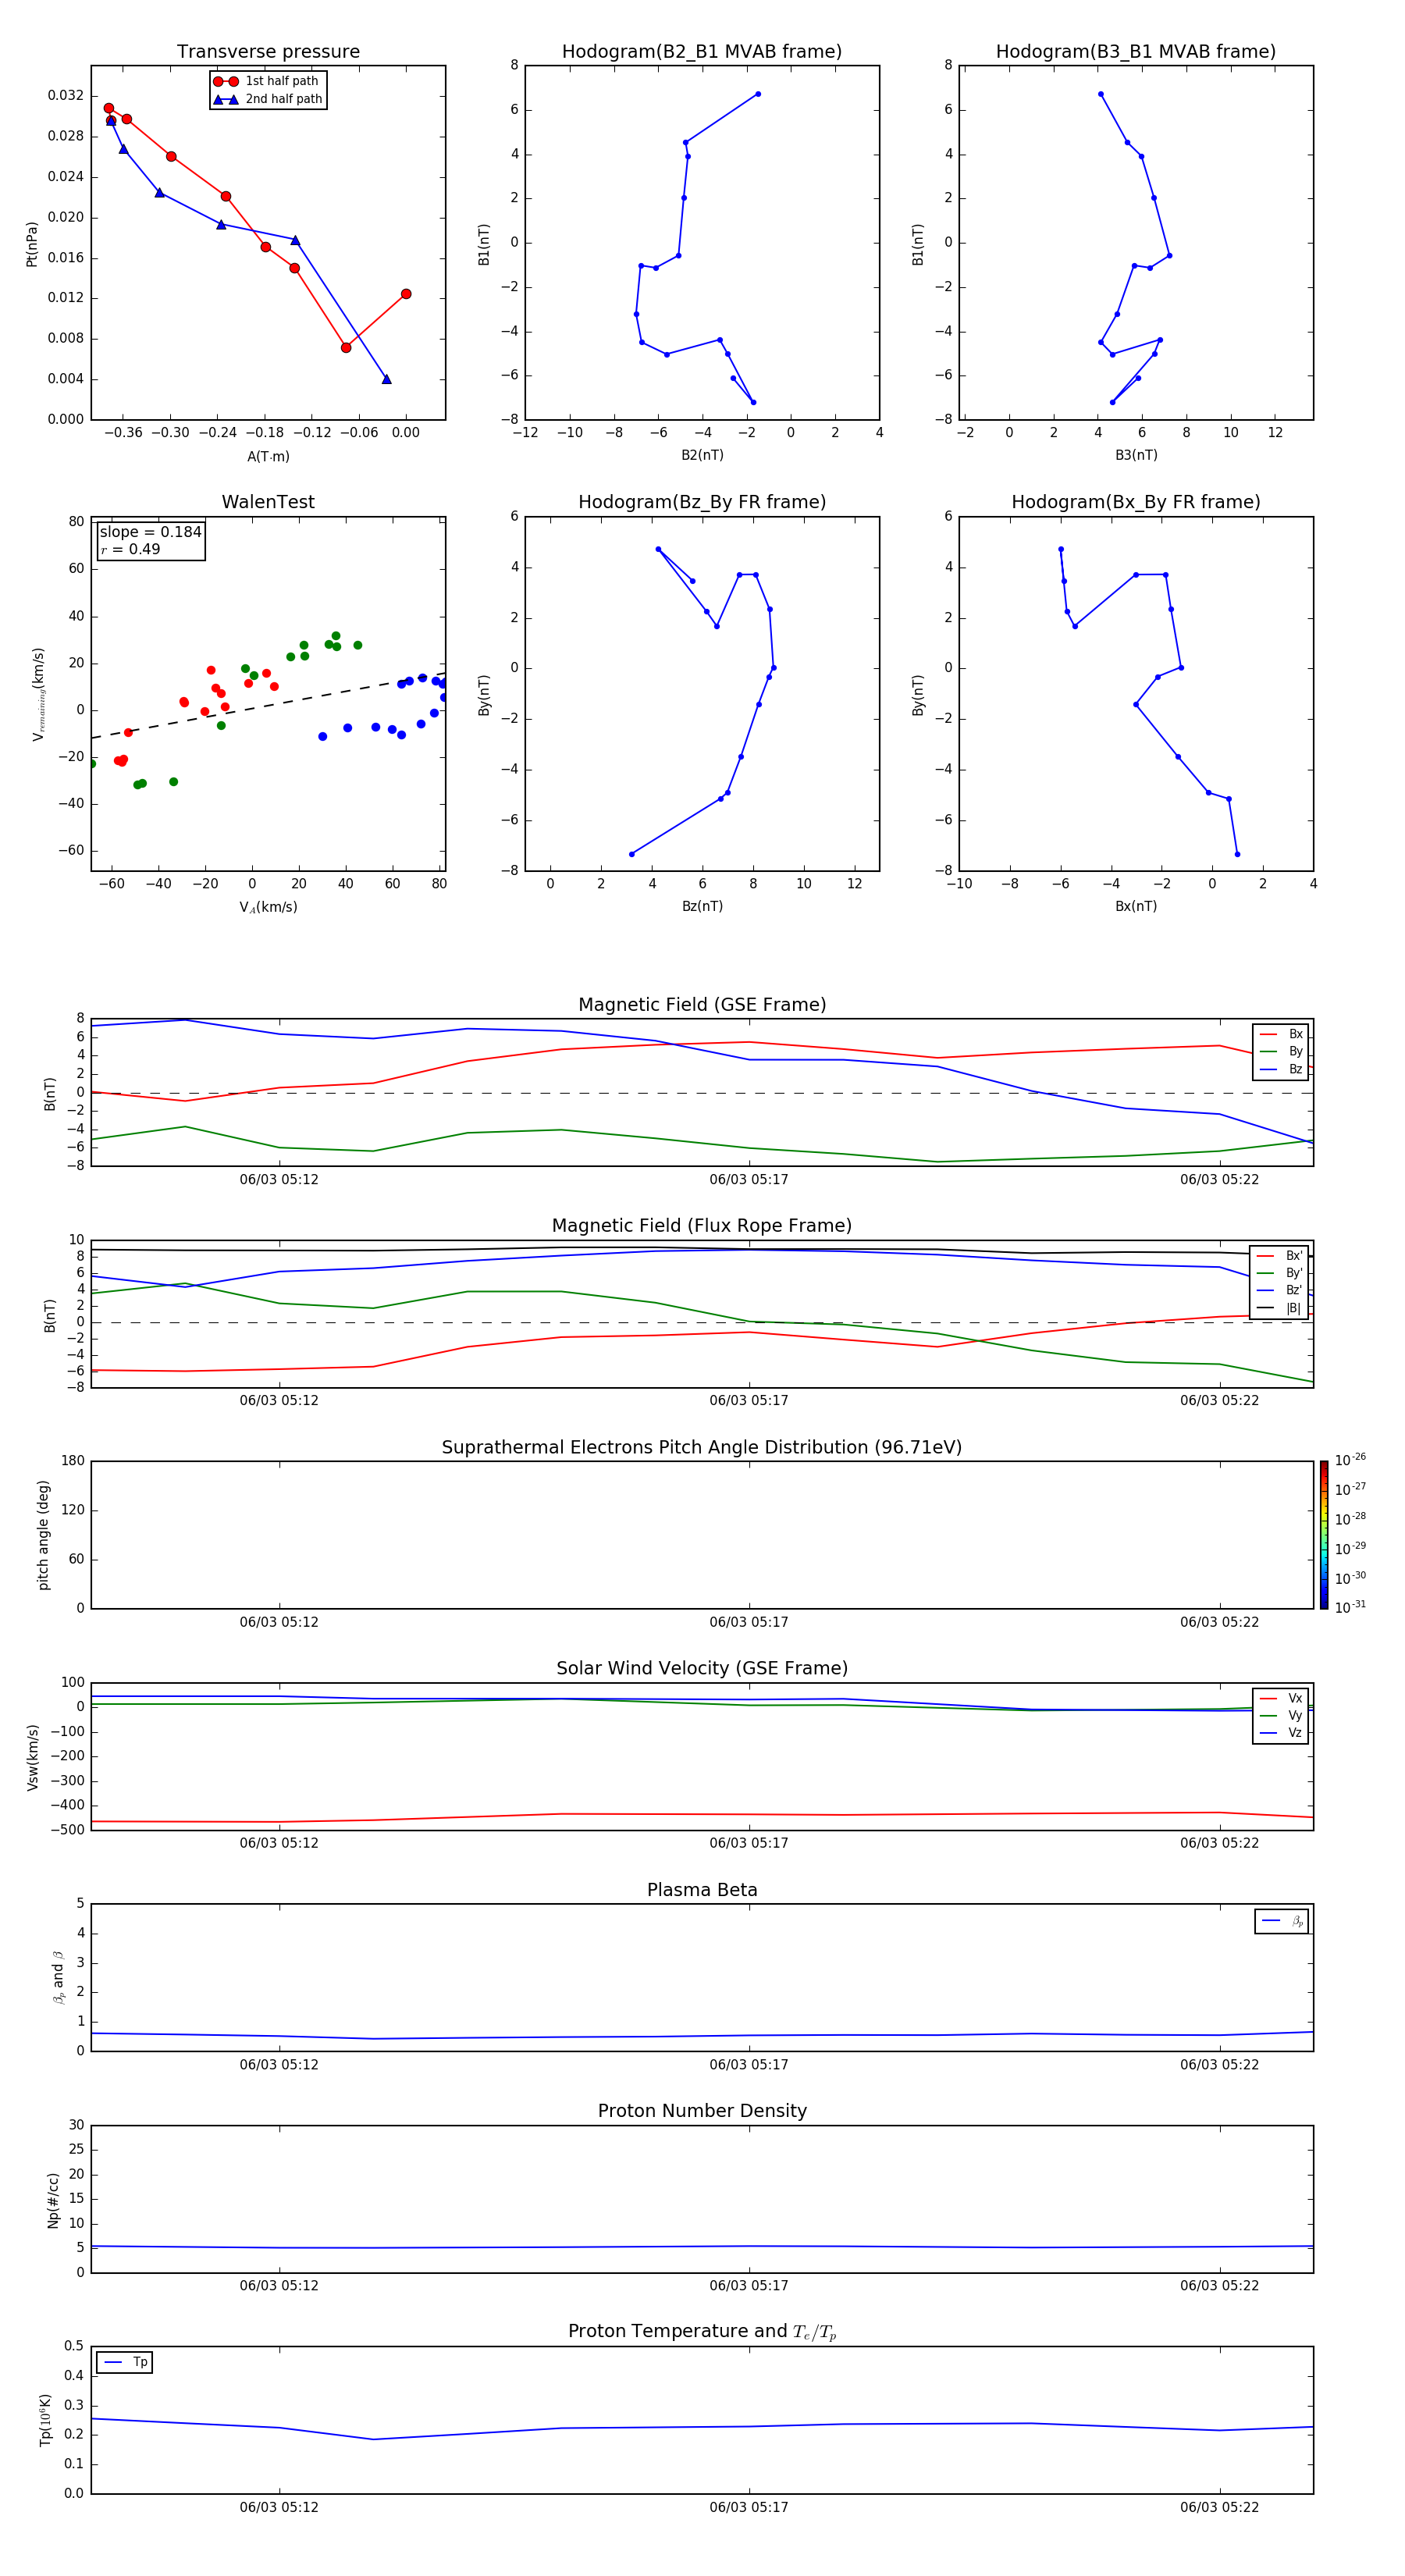Click the 'Magnetic Field (Flux Rope Frame)' title
Image resolution: width=1405 pixels, height=2576 pixels.
coord(702,1226)
